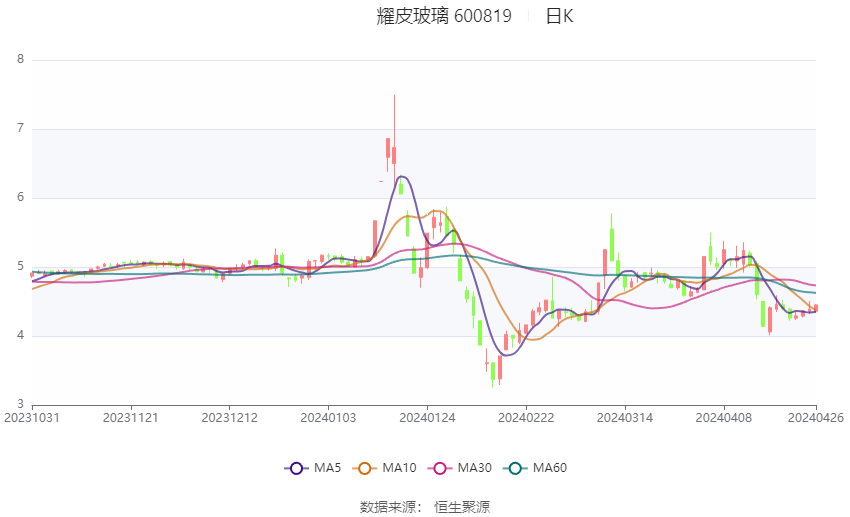850x517 pixels.
Task: Click the data source text 恒生聚源
Action: tap(462, 507)
